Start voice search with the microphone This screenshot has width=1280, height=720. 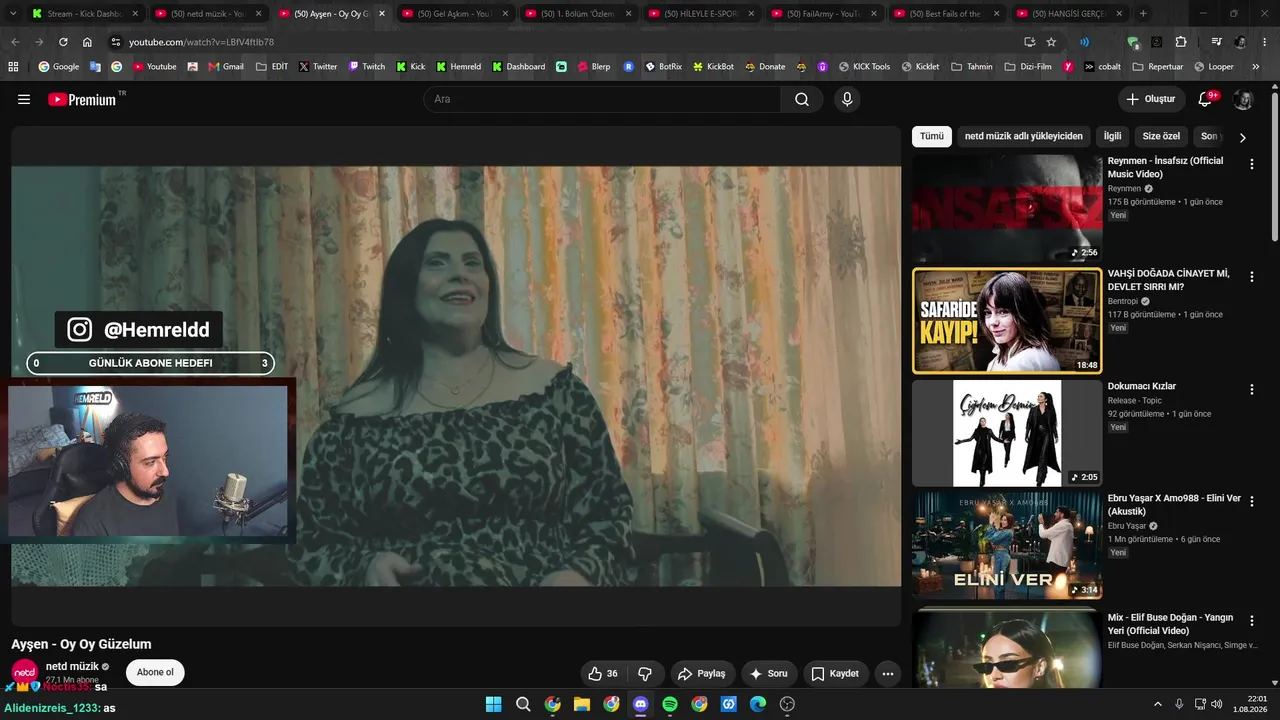click(847, 99)
